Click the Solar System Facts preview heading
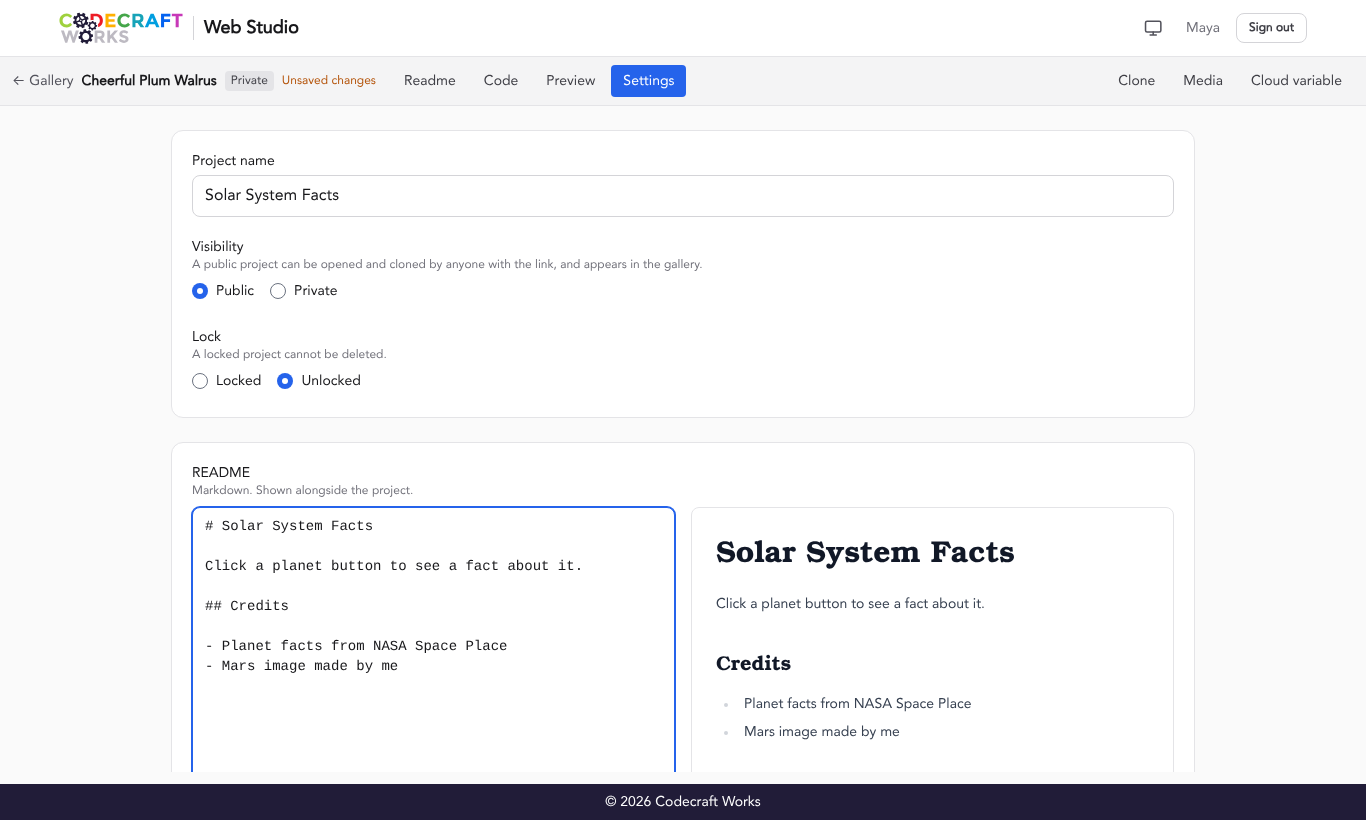The width and height of the screenshot is (1366, 820). tap(865, 552)
